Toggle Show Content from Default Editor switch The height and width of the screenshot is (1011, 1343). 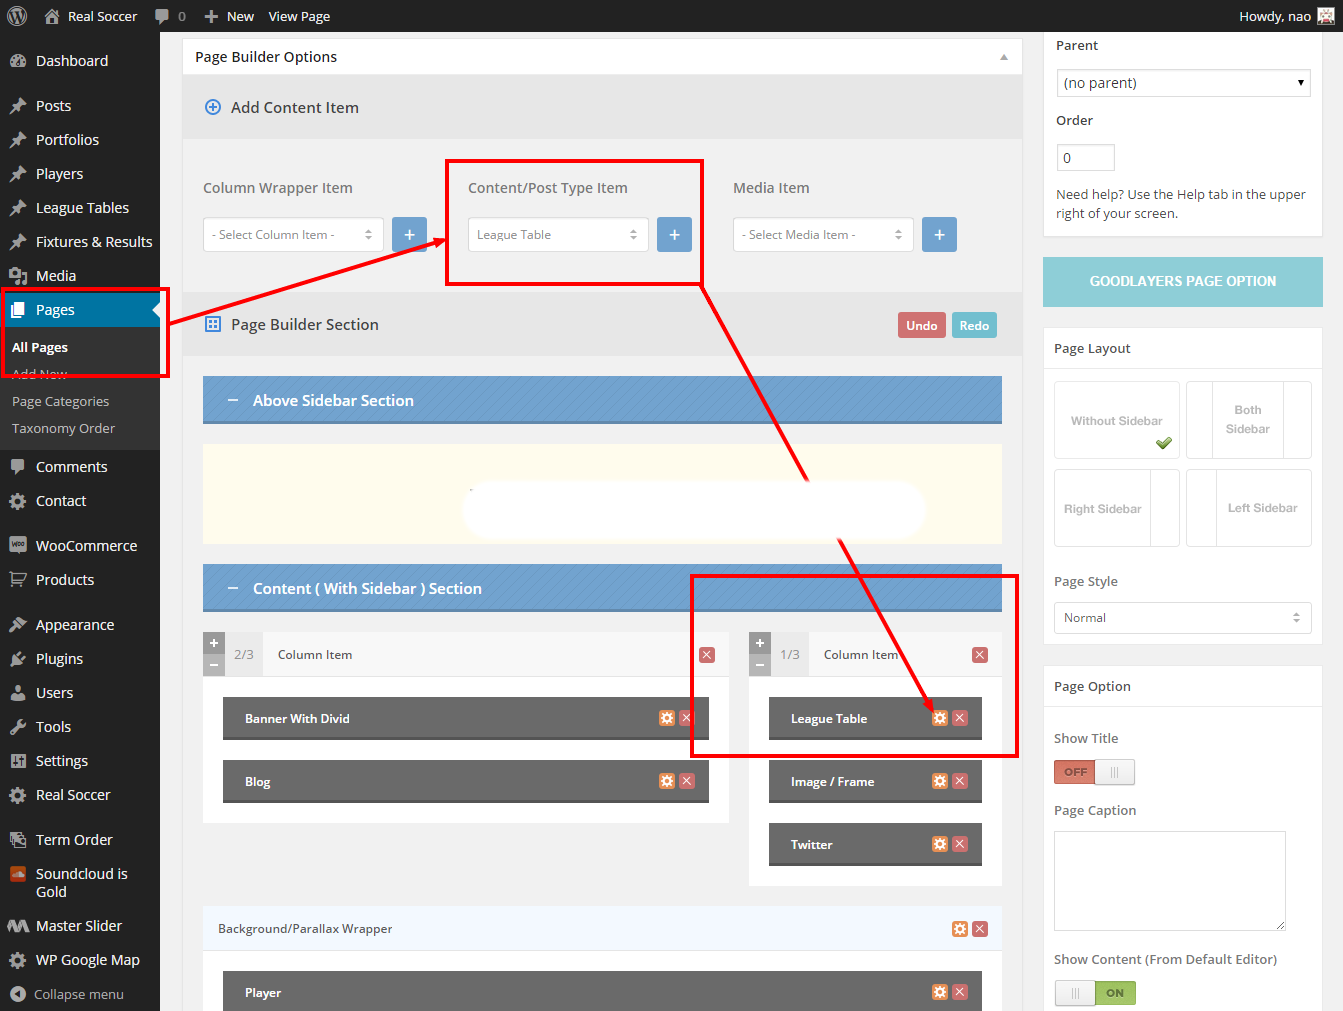point(1095,993)
